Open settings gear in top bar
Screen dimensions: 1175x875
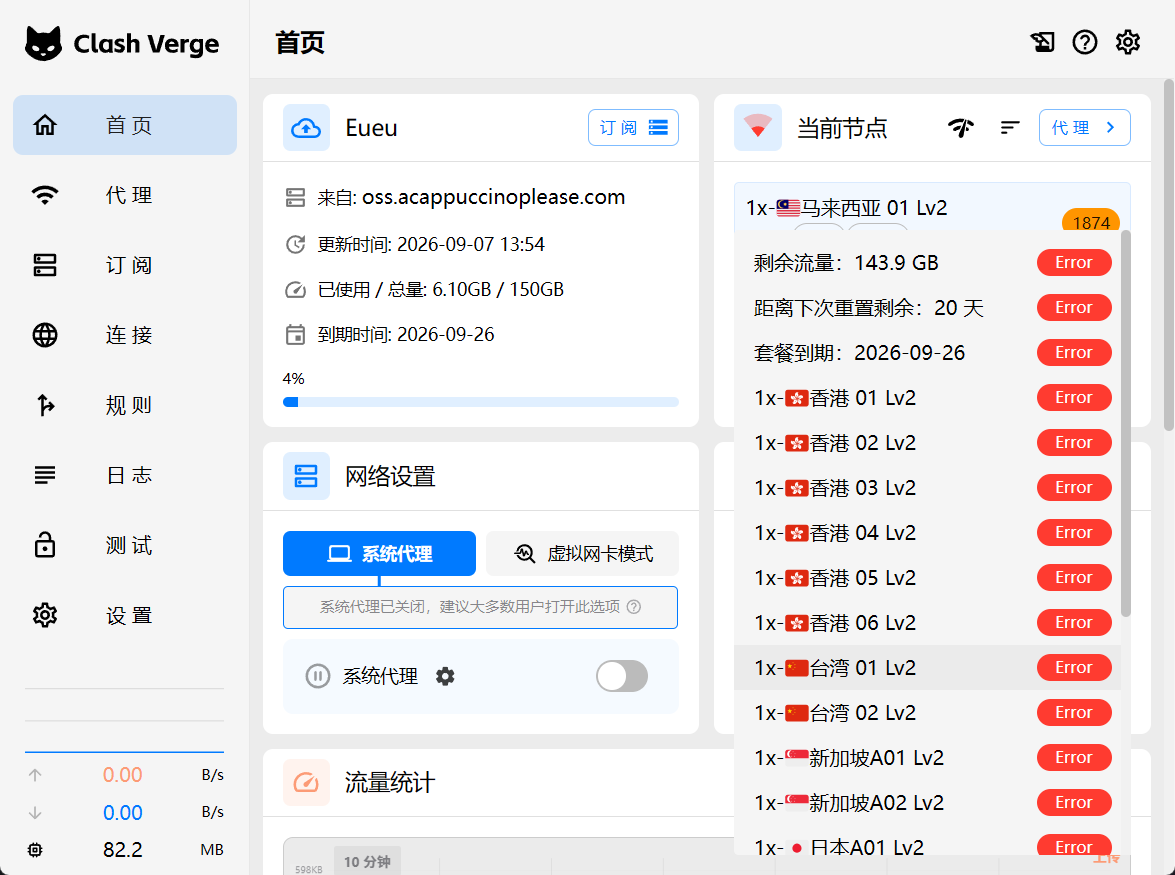1128,43
